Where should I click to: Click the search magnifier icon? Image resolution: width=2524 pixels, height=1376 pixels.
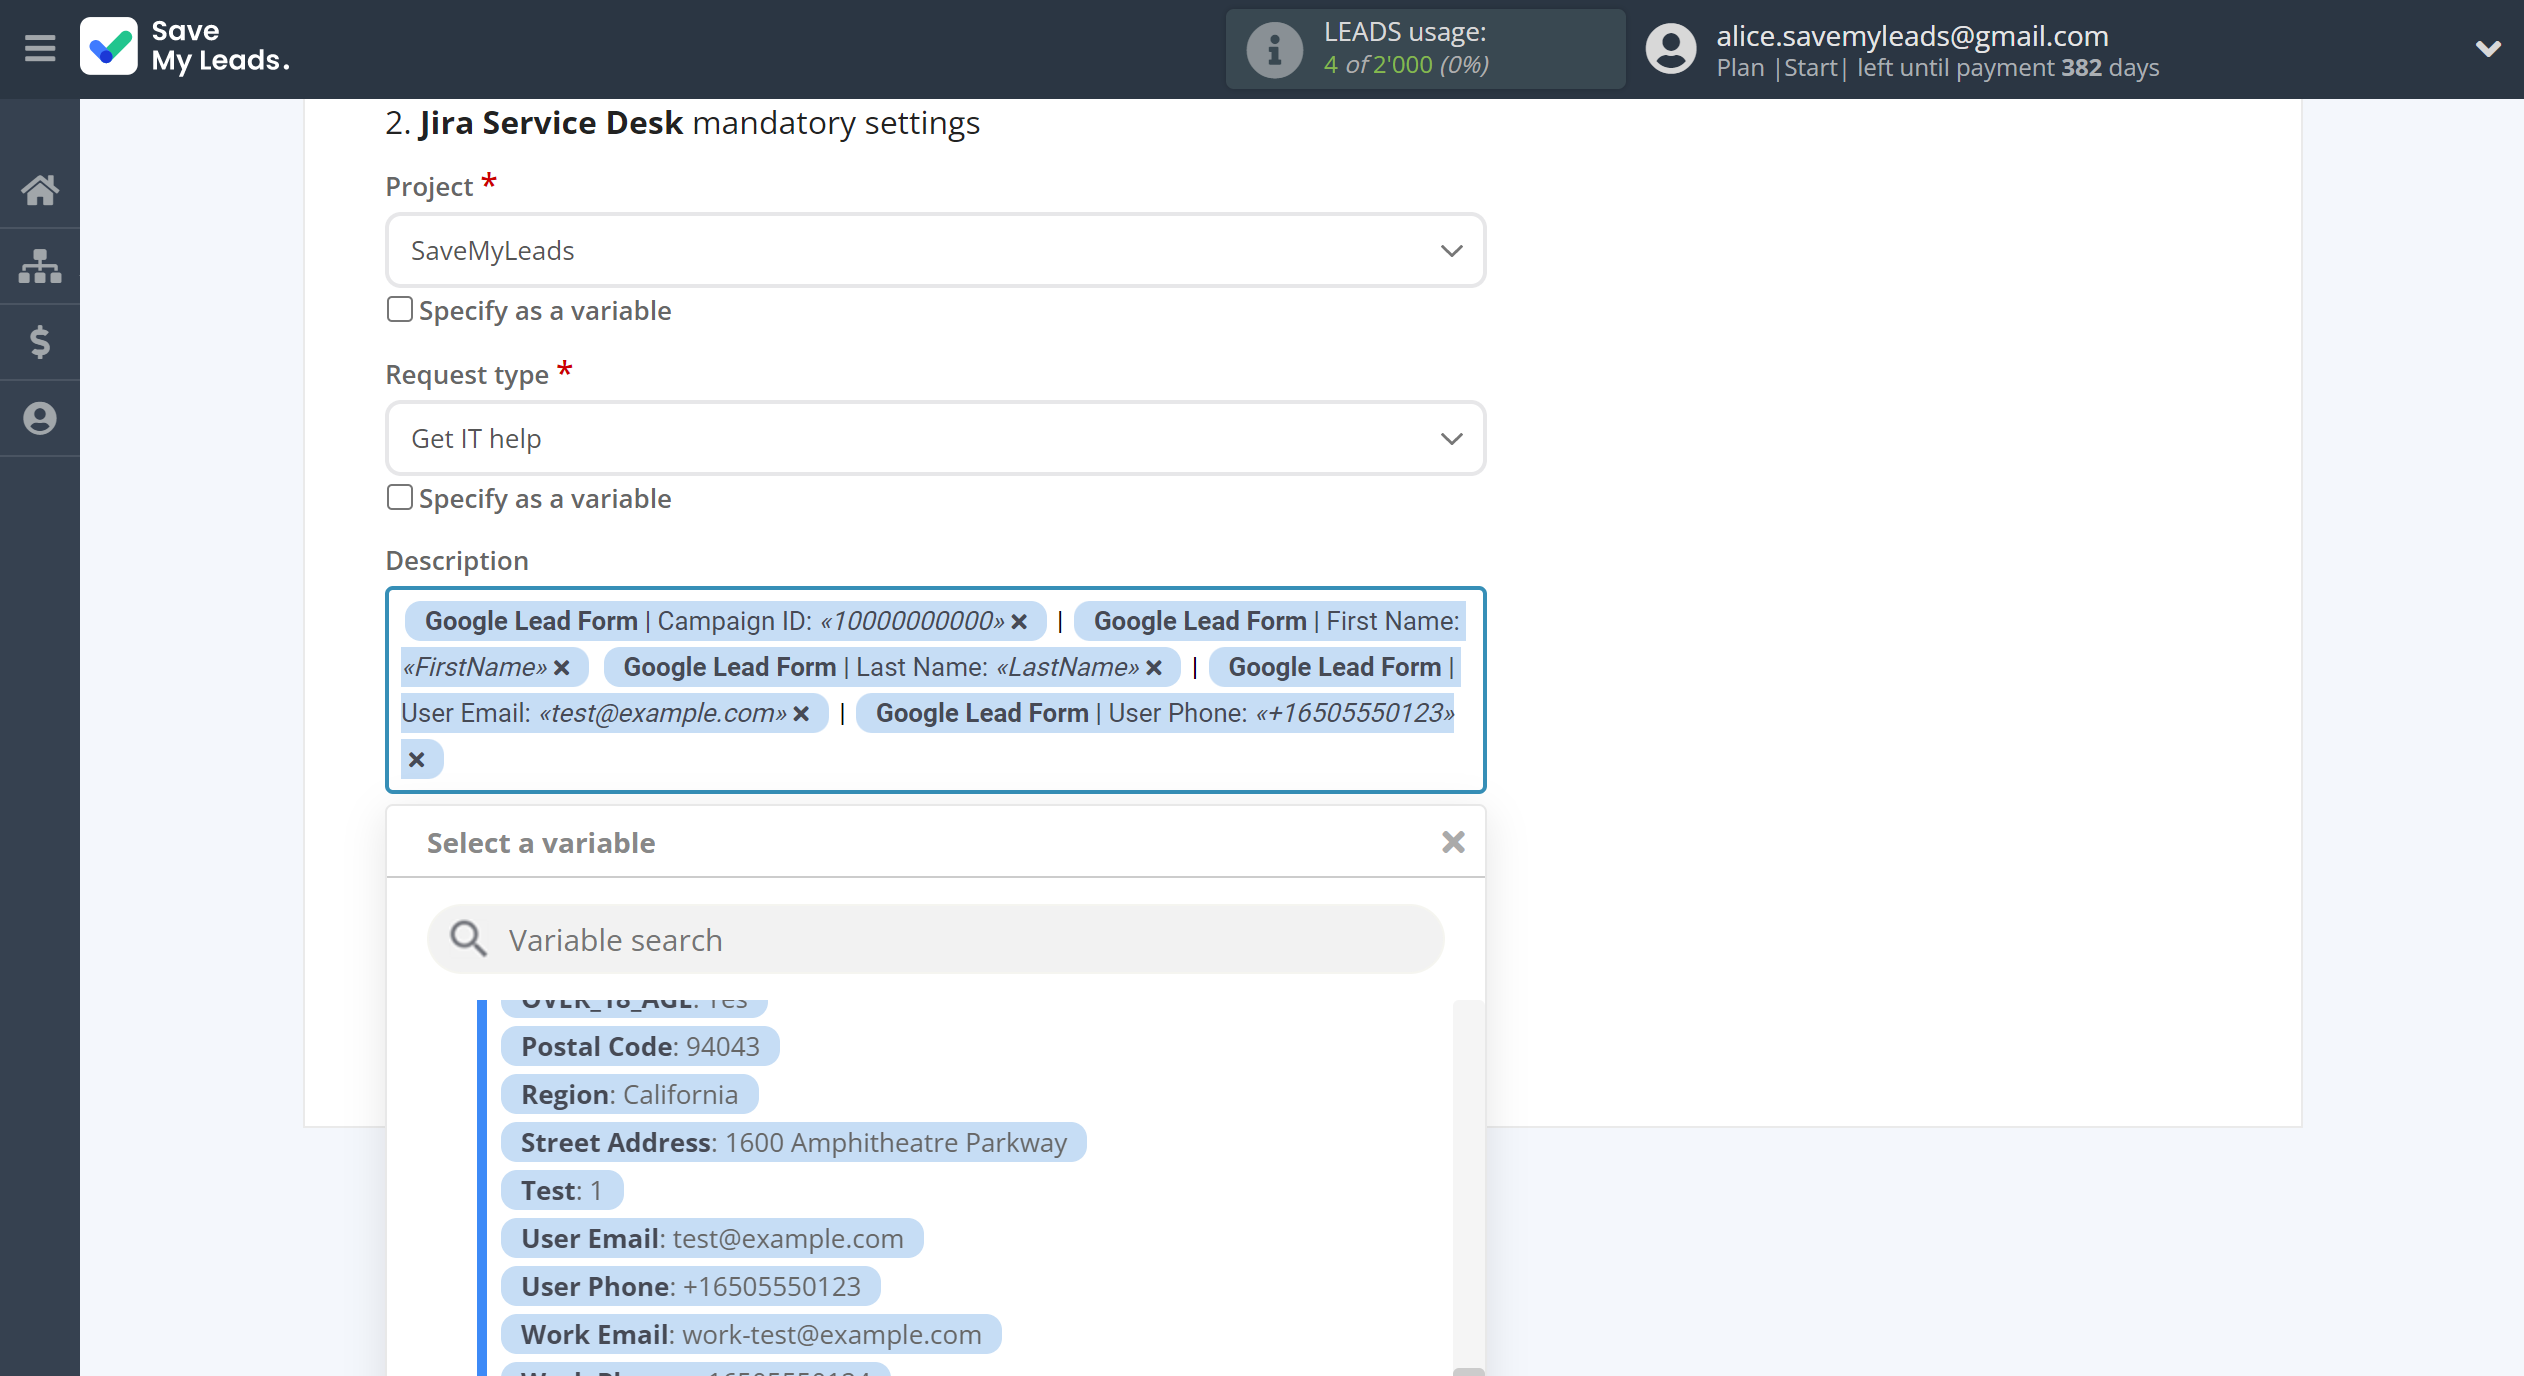467,939
